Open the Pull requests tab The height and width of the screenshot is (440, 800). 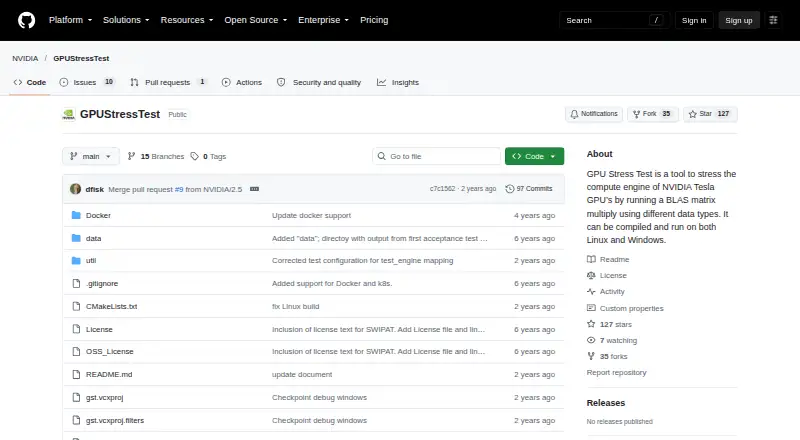pos(168,82)
